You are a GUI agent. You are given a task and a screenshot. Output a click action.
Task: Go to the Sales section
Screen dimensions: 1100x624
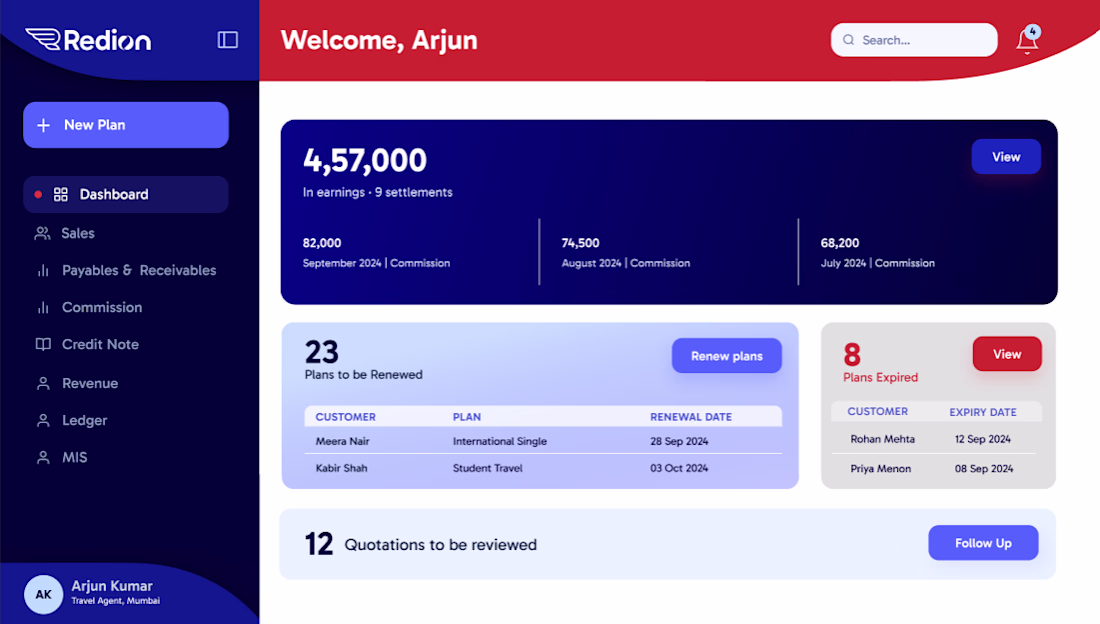click(78, 233)
